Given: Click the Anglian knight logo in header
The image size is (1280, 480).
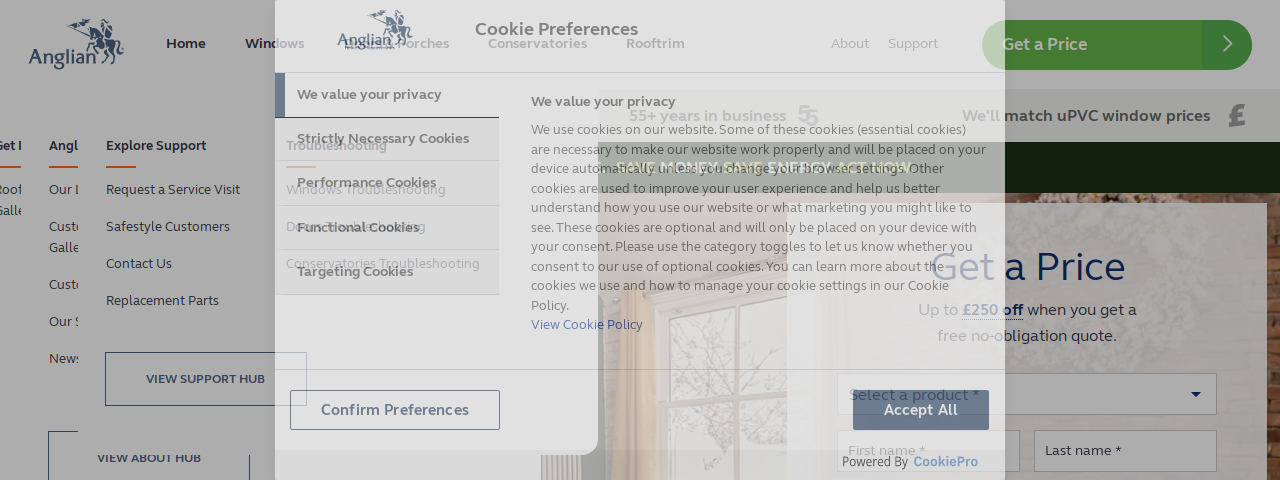Looking at the screenshot, I should coord(76,44).
